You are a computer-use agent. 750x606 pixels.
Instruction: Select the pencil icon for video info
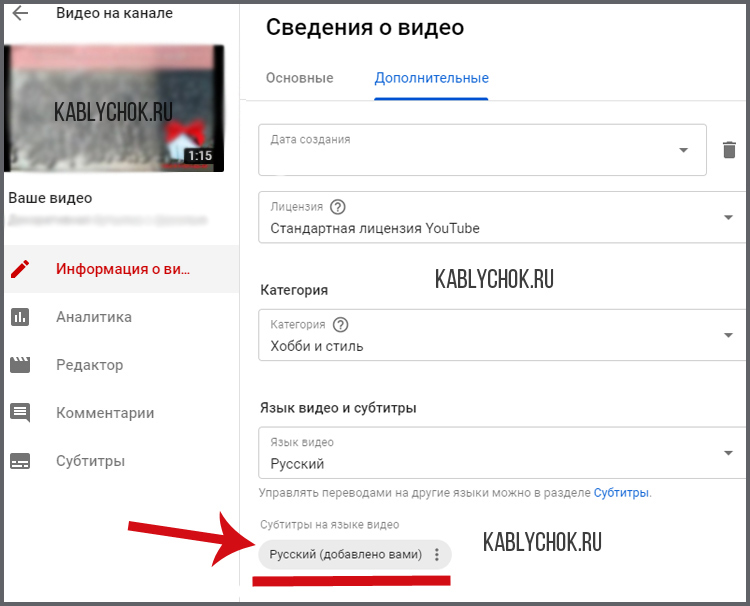pos(20,269)
